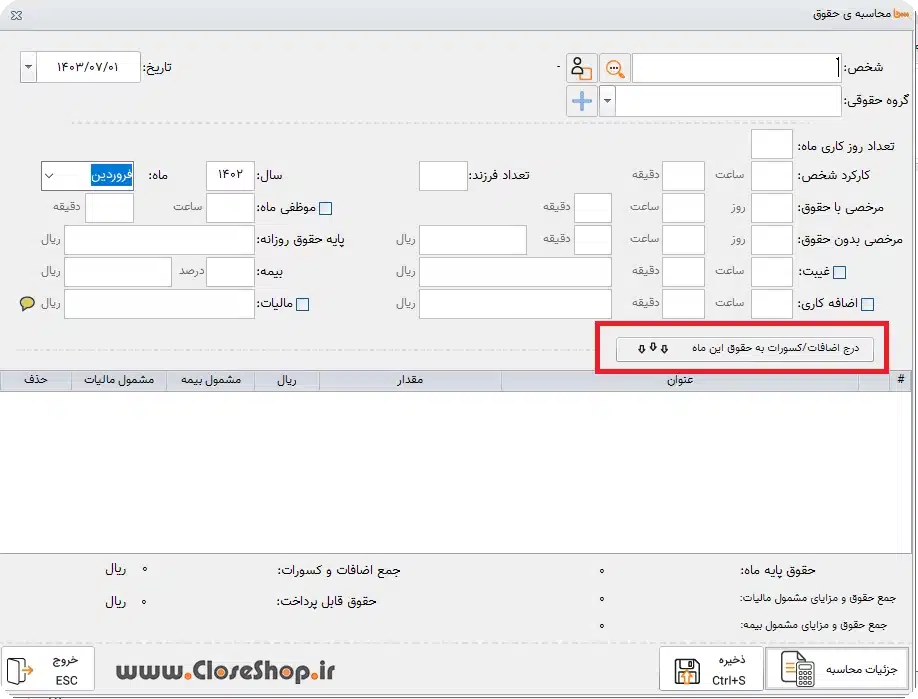Viewport: 918px width, 699px height.
Task: Click the مرخصی با حقوق دقیقه field
Action: click(593, 208)
